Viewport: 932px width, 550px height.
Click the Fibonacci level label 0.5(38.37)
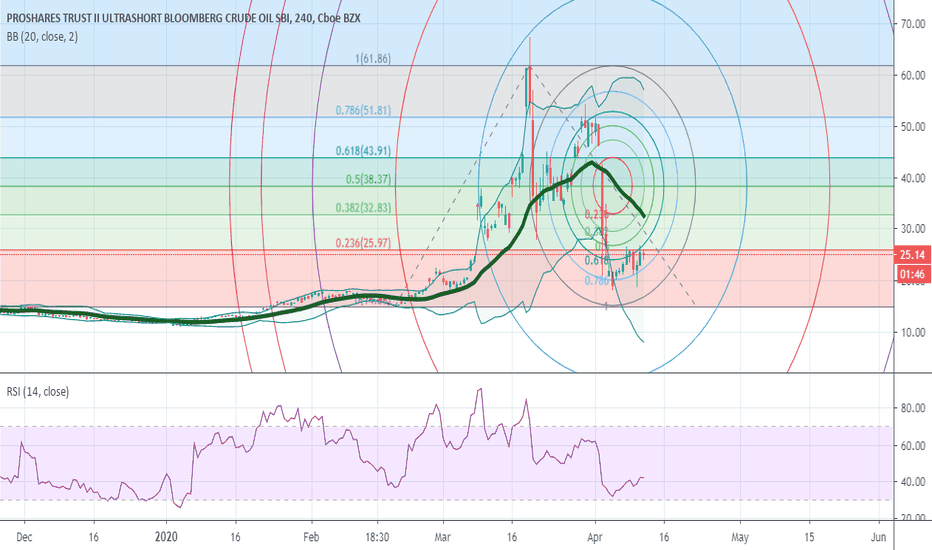tap(369, 179)
